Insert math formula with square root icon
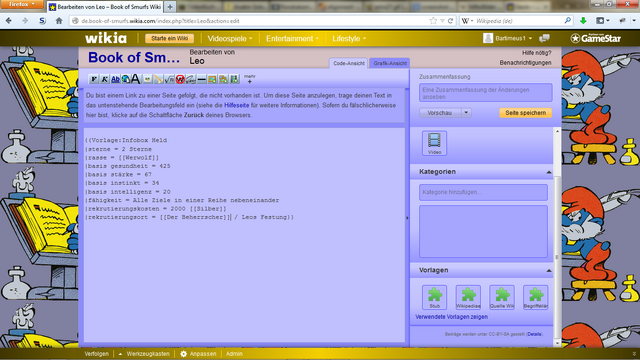 169,79
